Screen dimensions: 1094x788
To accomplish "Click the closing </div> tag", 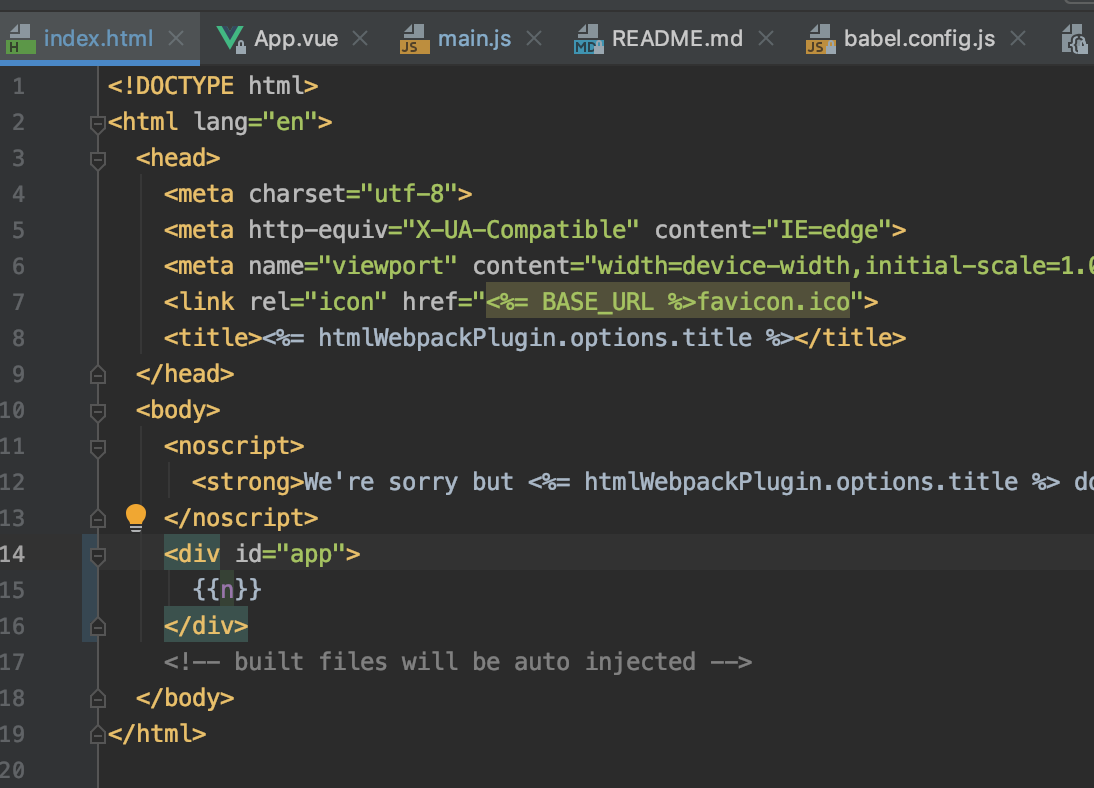I will [206, 626].
